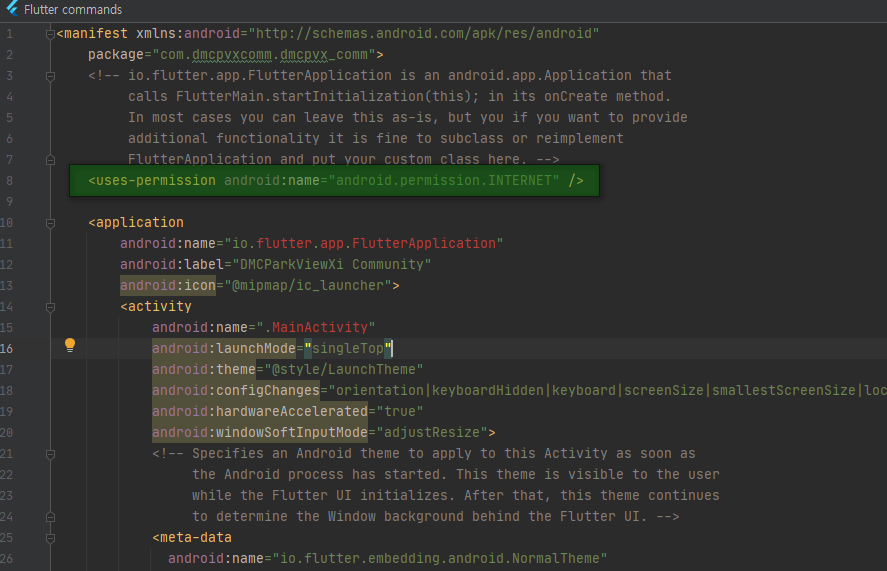Click the package name com.dmcpvxcomm.dmcpvx_comm

pyautogui.click(x=264, y=54)
